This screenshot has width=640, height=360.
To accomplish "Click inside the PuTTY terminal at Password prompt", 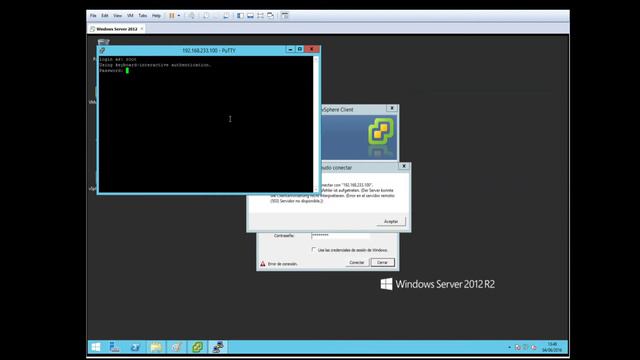I will pyautogui.click(x=127, y=71).
